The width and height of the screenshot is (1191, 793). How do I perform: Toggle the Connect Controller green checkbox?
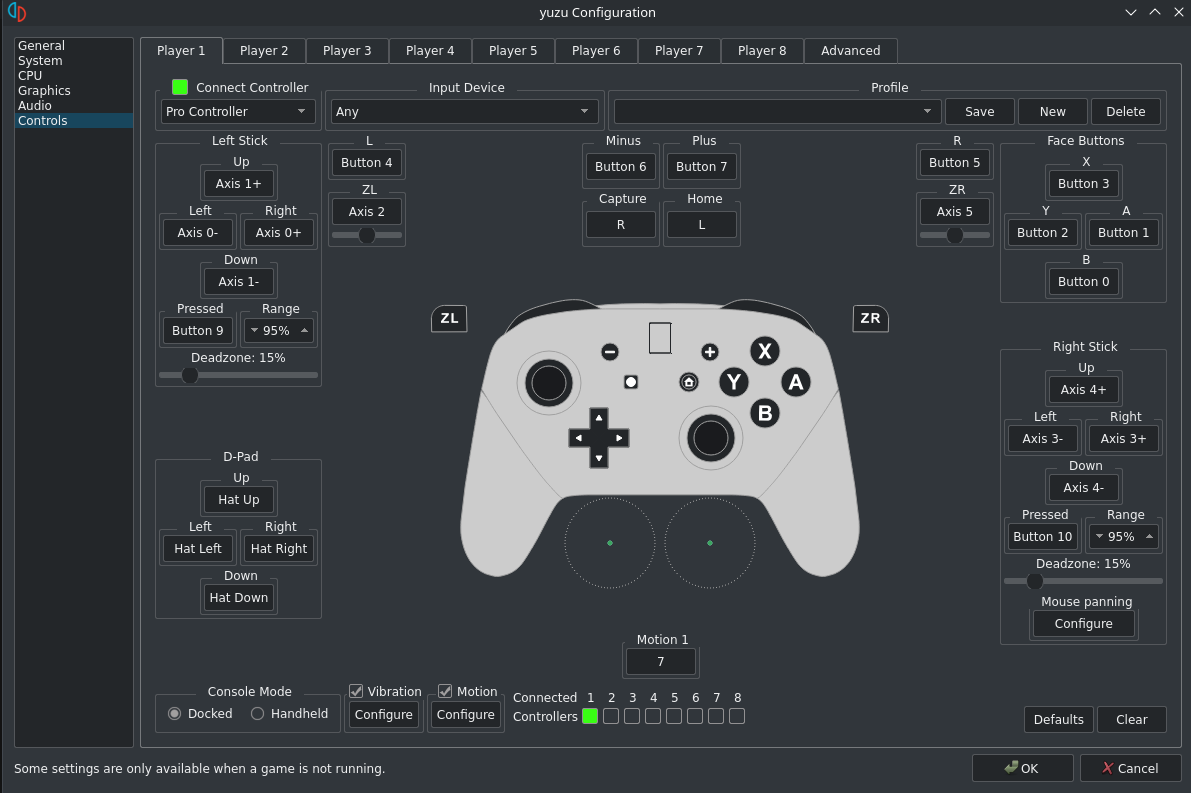[180, 87]
